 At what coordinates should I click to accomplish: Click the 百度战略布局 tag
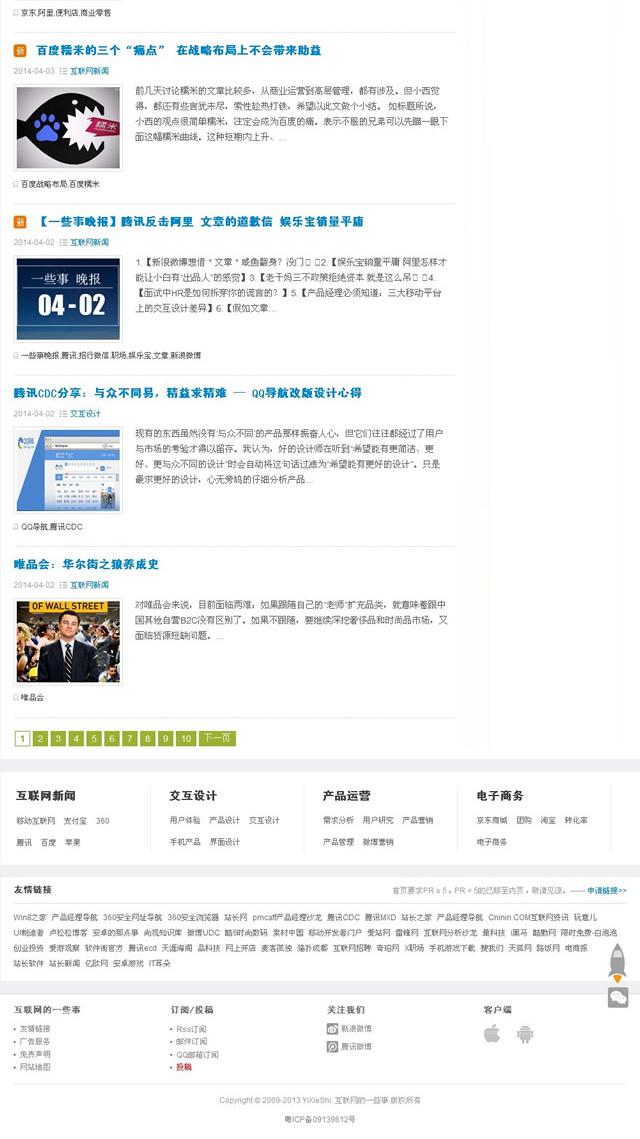(x=44, y=185)
